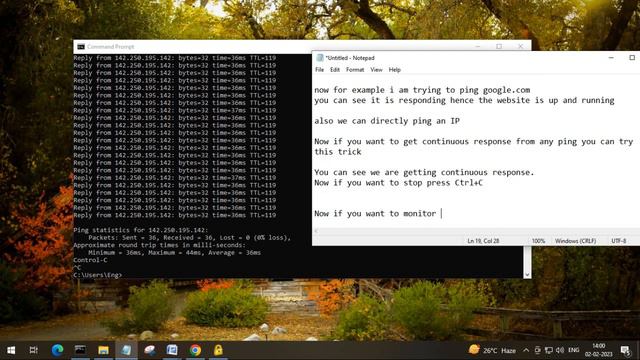Click the Notepad horizontal scrollbar left arrow
The width and height of the screenshot is (640, 360).
point(316,231)
